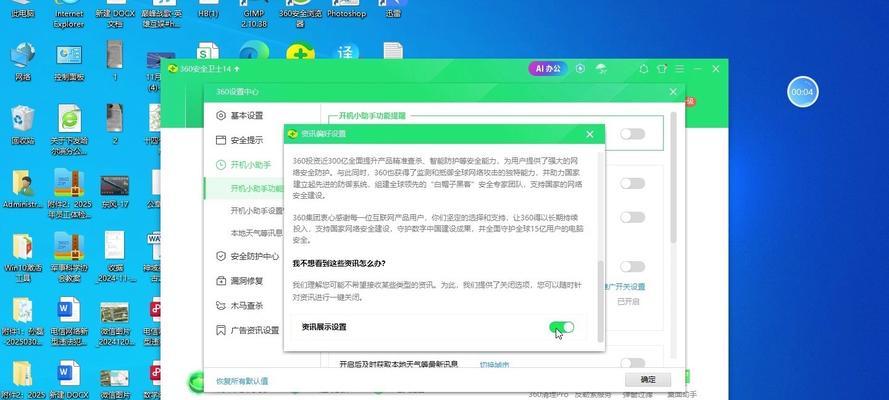Turn off the 资讯展示设置 switch
The width and height of the screenshot is (889, 400).
pos(561,327)
